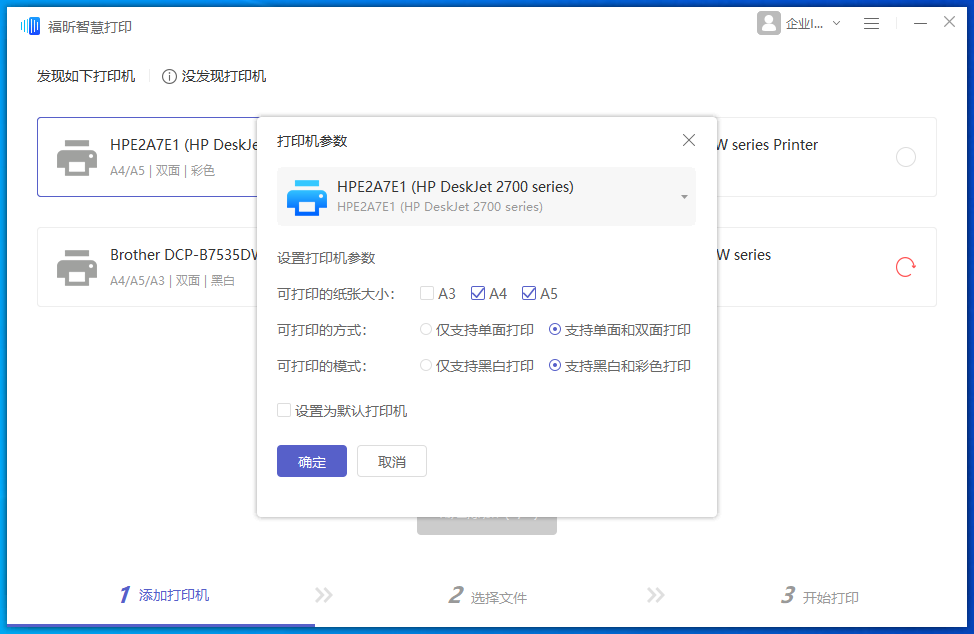Click the blue printer icon inside dialog
The width and height of the screenshot is (974, 634).
point(307,197)
